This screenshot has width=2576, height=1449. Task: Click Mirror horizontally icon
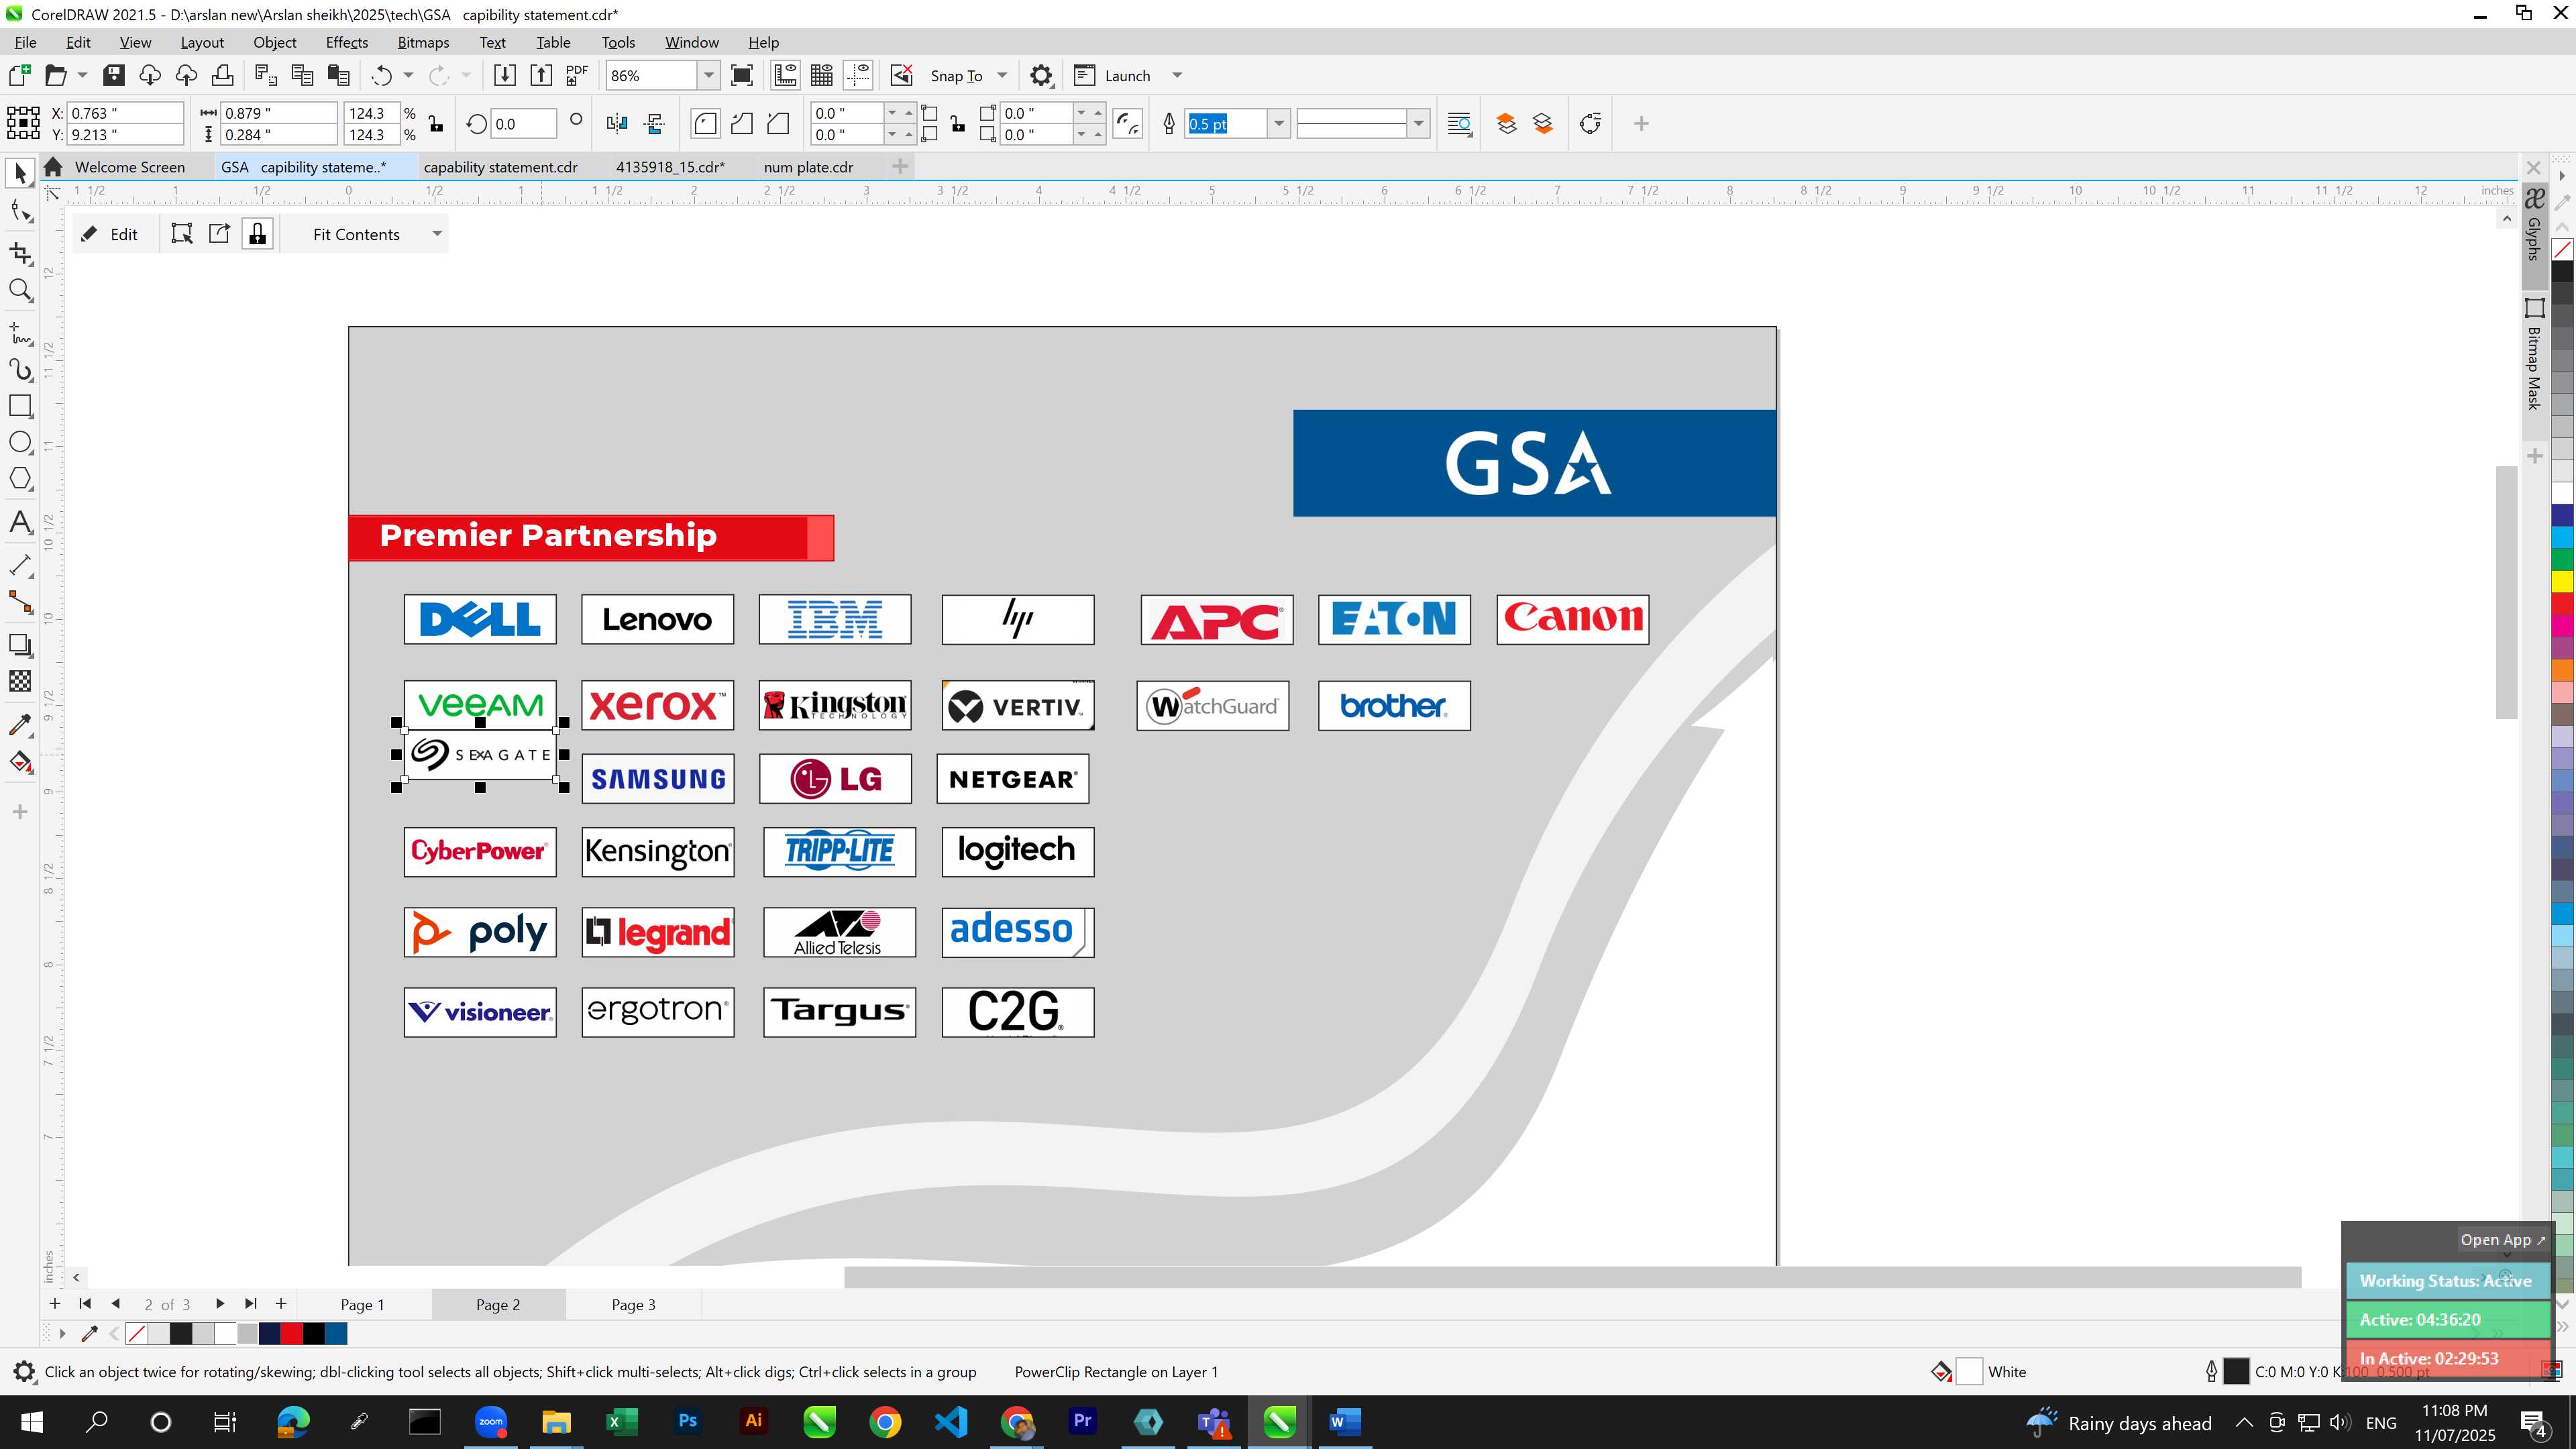coord(617,124)
